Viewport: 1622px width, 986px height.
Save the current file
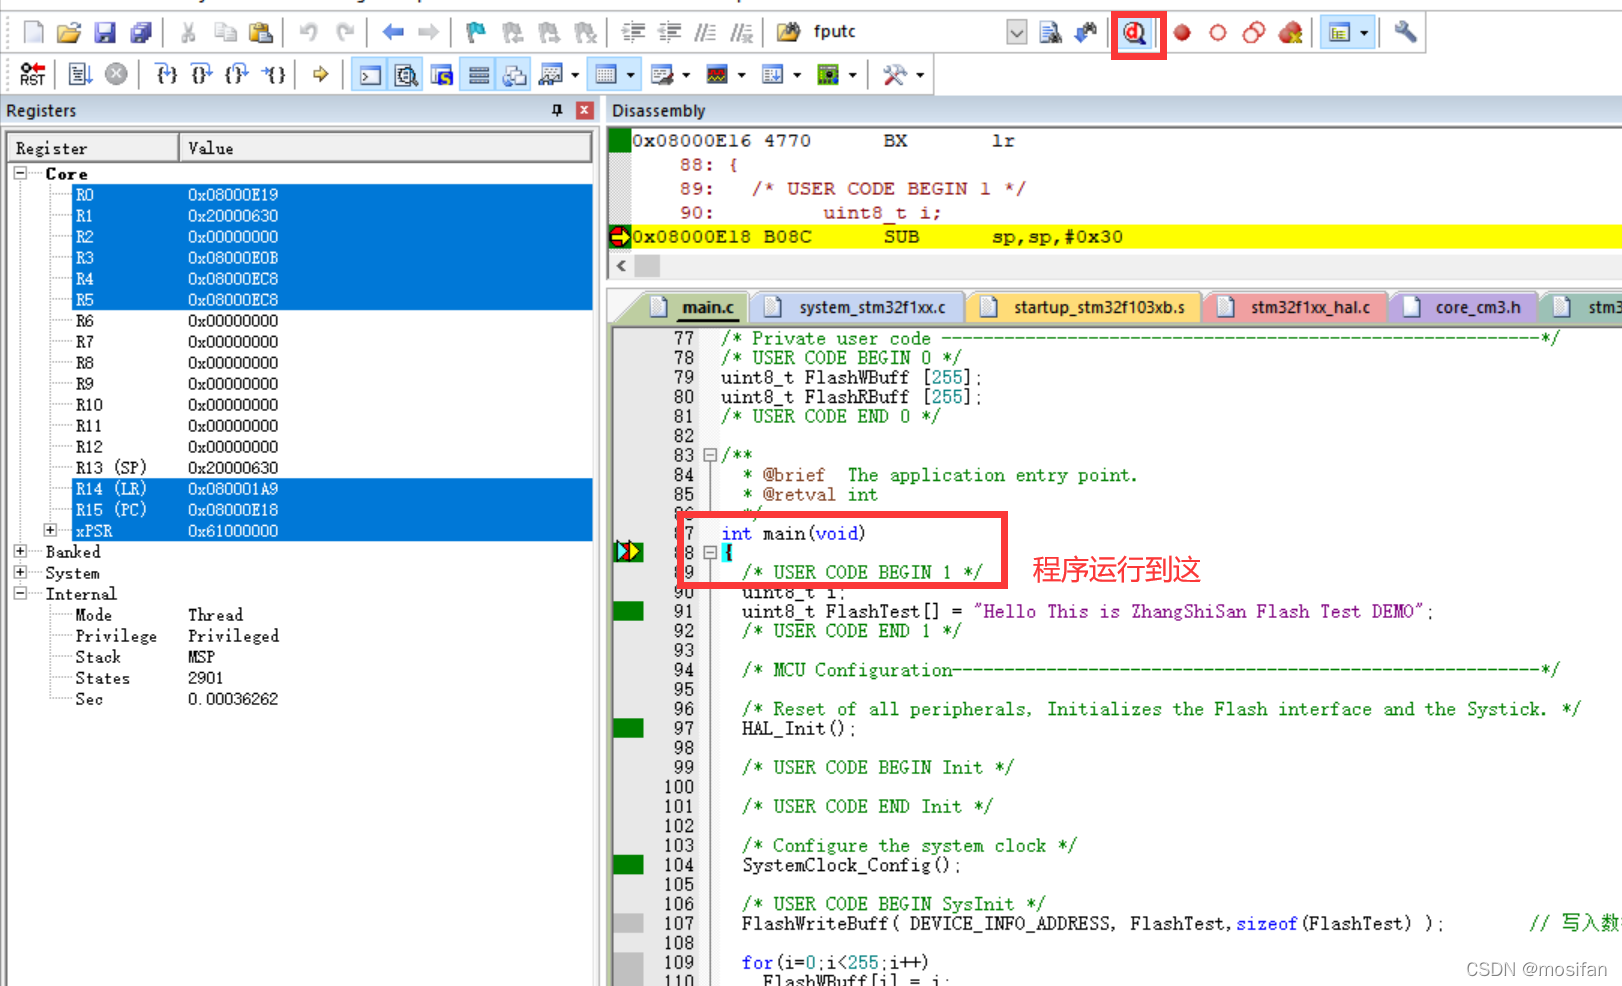tap(105, 32)
